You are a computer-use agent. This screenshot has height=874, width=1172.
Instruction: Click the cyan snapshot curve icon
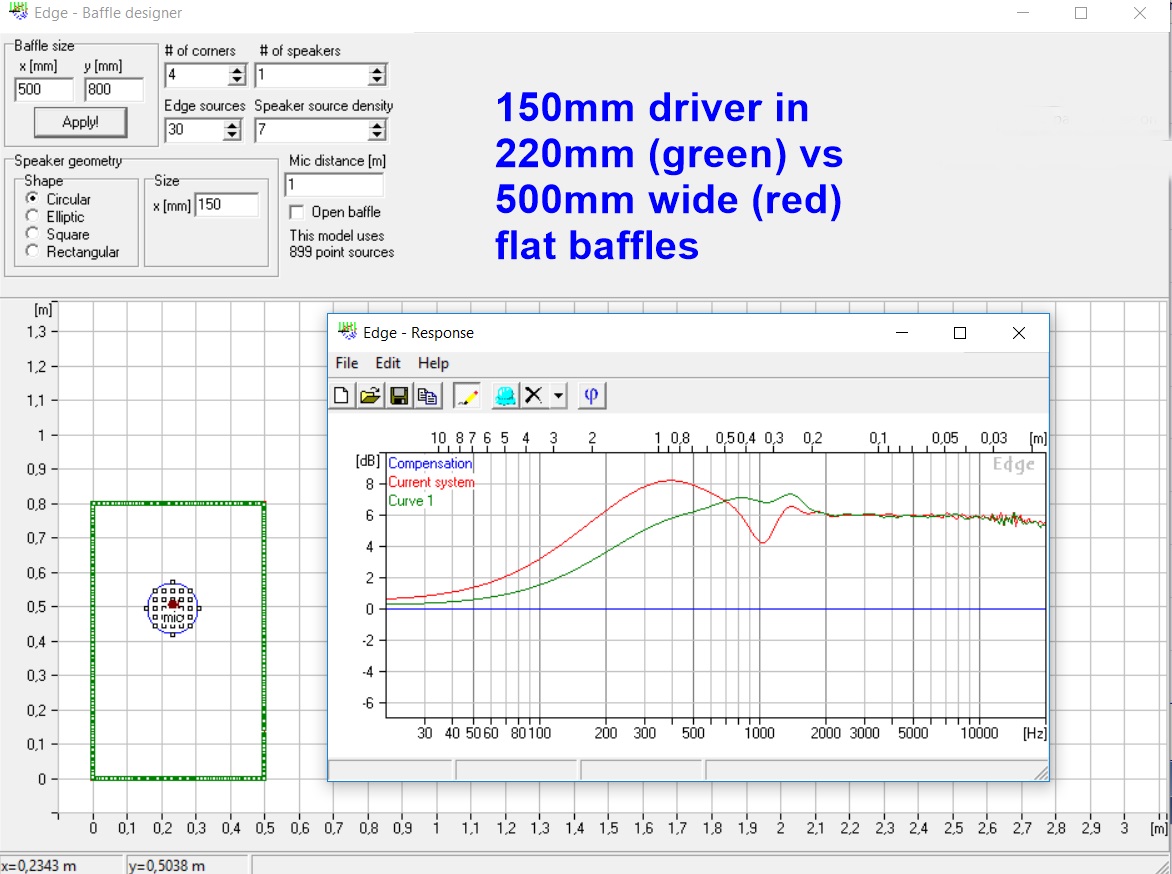point(505,396)
